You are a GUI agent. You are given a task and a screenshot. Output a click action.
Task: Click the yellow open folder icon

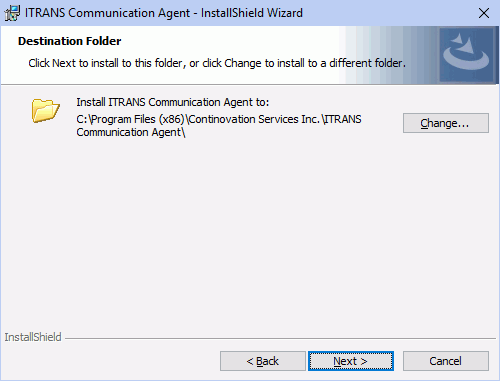pos(45,110)
